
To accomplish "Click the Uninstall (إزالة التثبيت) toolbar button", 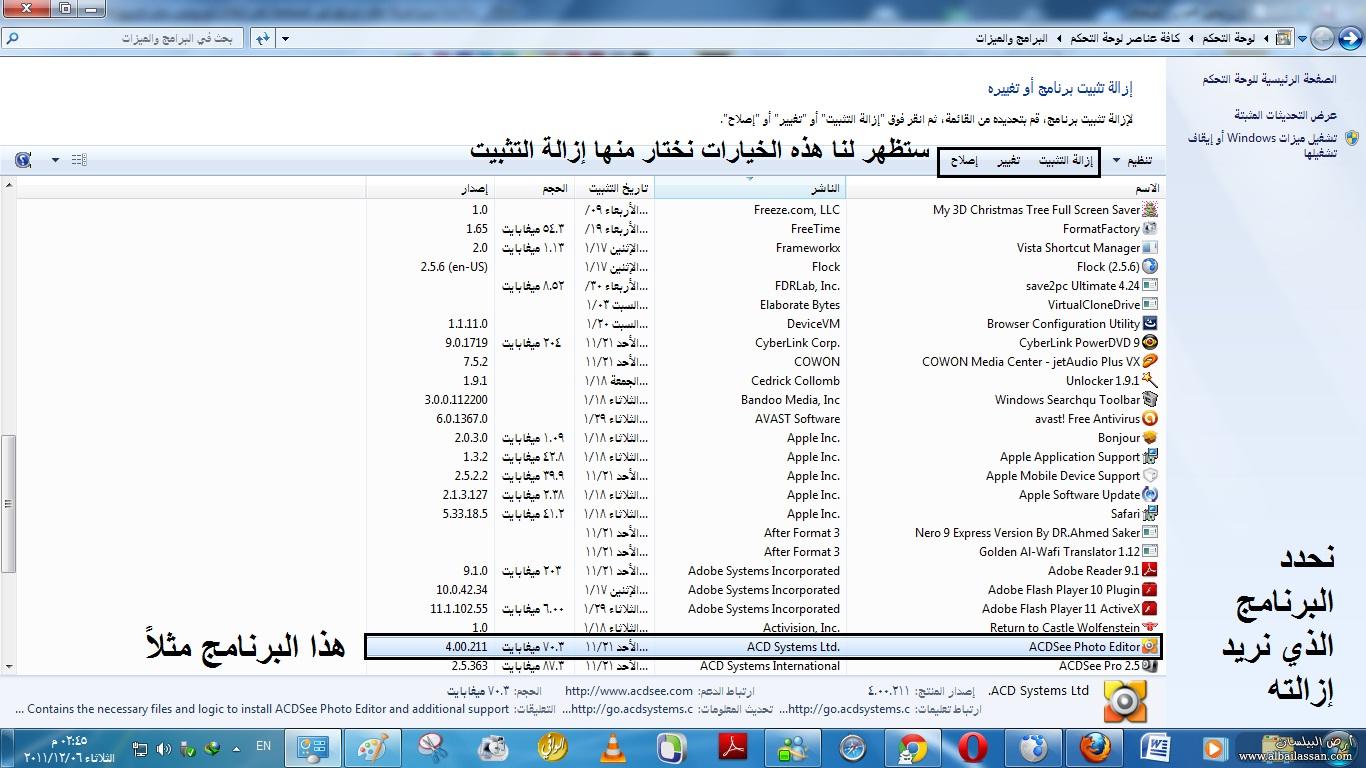I will coord(1064,160).
